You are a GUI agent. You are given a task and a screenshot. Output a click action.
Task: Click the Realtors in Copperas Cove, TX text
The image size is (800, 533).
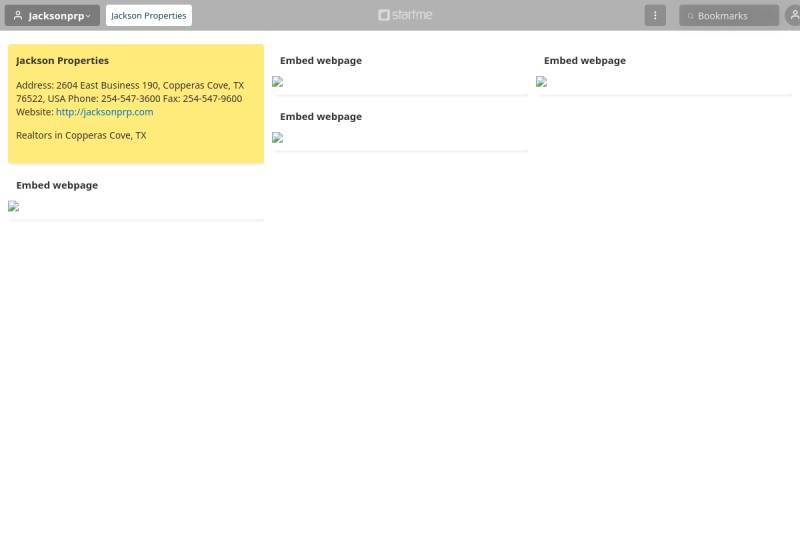pos(81,135)
